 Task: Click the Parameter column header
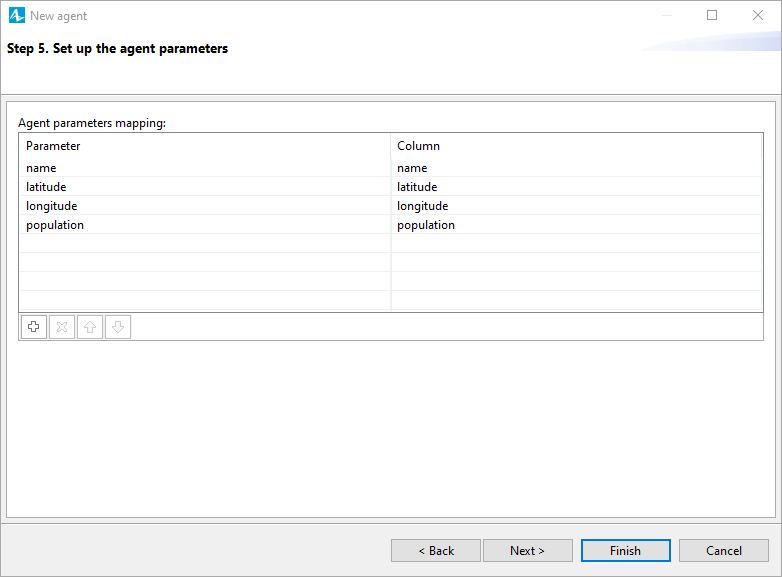[205, 146]
